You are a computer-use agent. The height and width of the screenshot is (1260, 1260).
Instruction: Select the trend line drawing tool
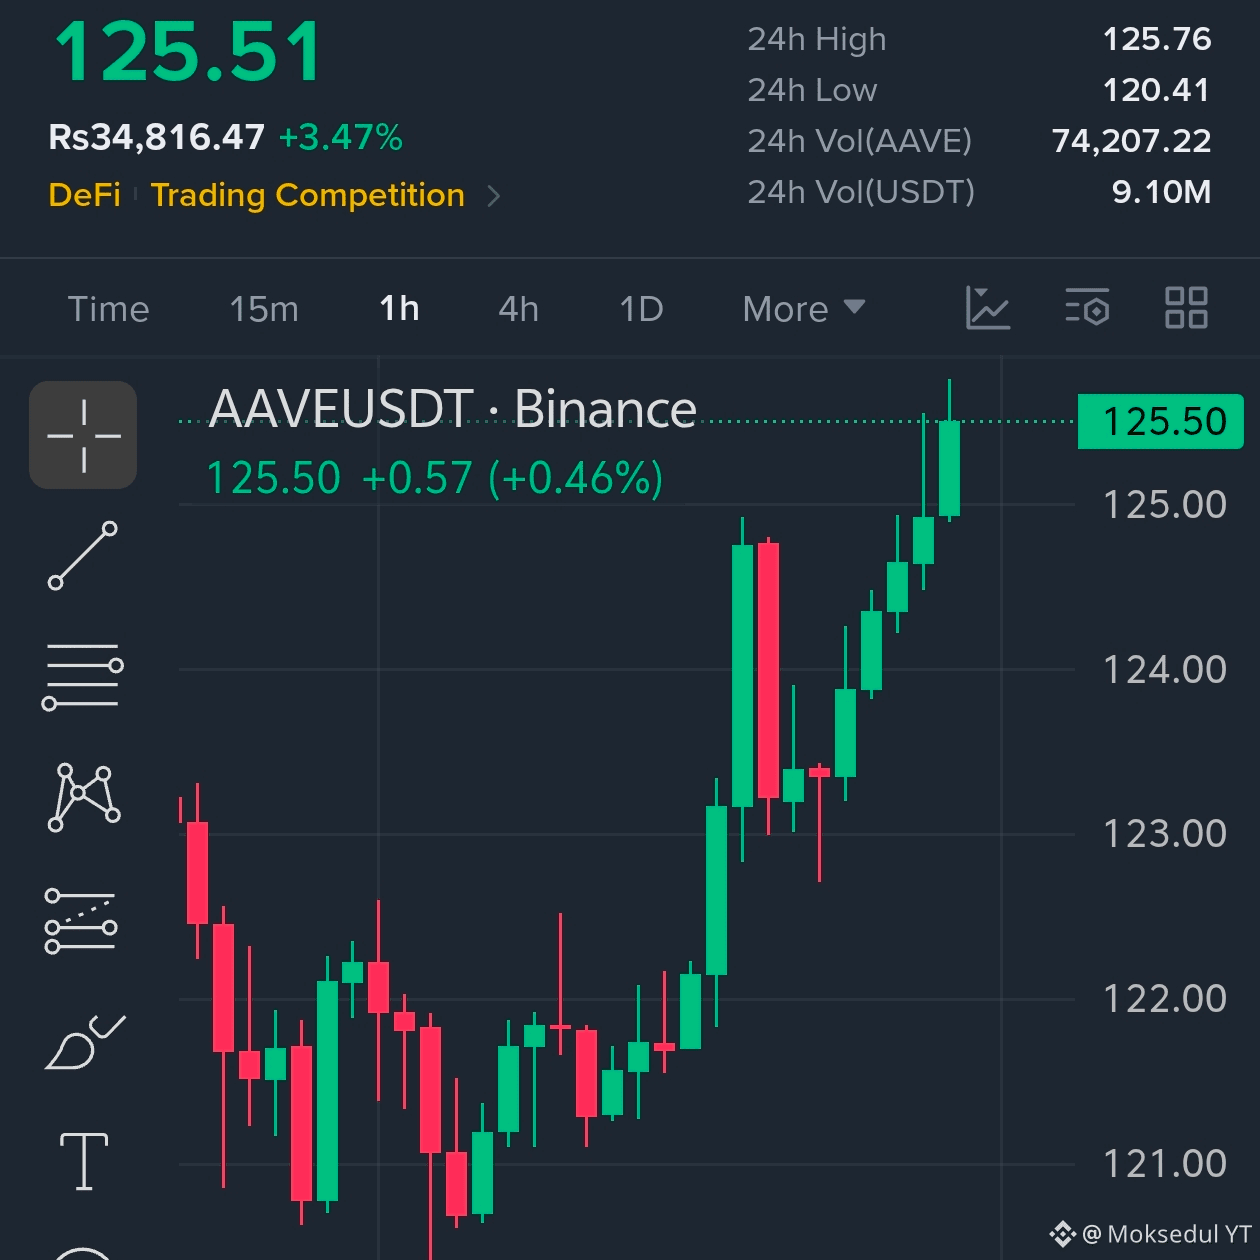(x=83, y=555)
